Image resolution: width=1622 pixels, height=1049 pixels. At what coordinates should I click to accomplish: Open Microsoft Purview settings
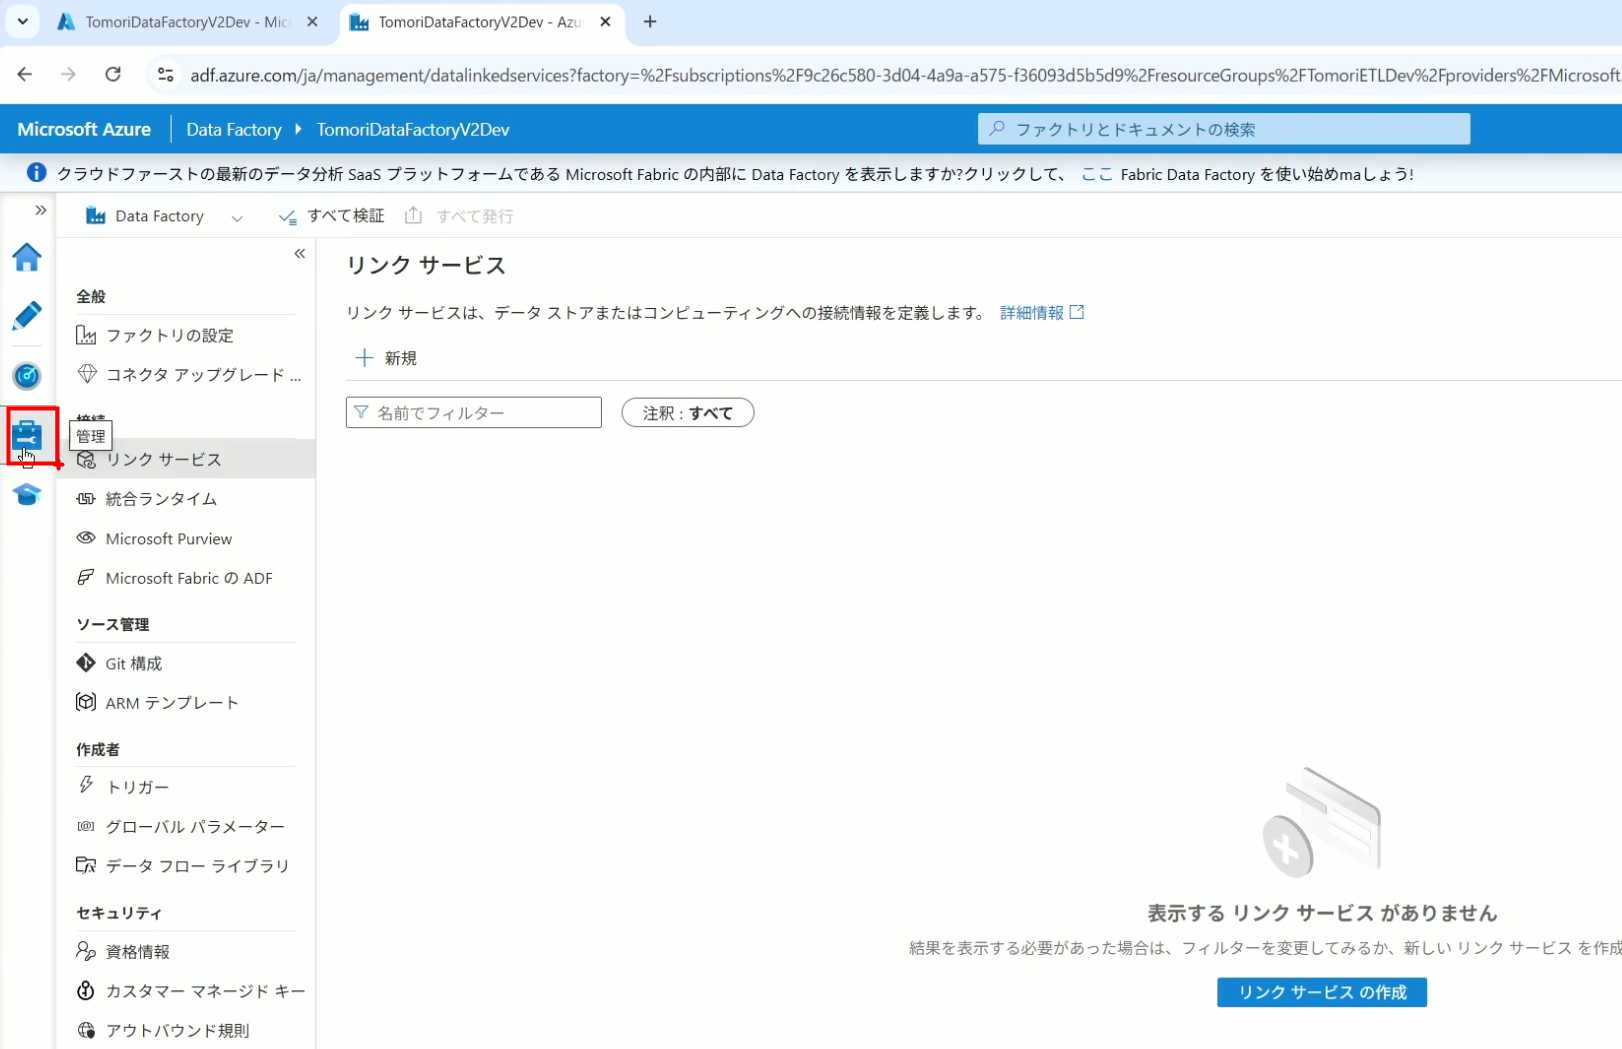(x=168, y=539)
